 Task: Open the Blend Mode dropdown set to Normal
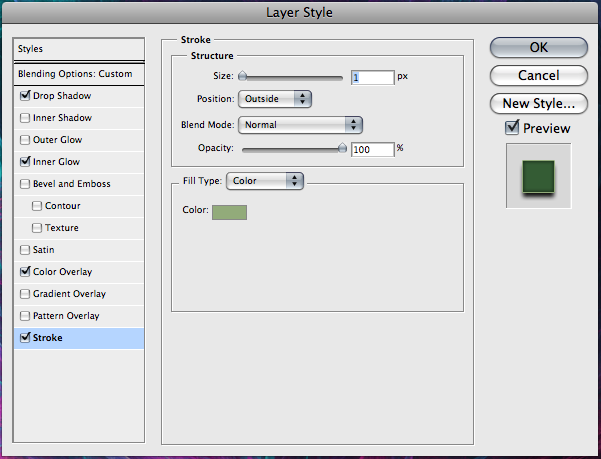click(300, 125)
